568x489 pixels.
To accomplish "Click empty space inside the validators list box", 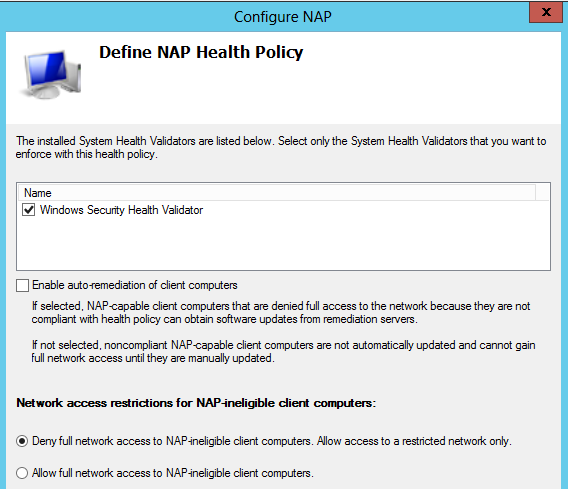I will coord(283,243).
